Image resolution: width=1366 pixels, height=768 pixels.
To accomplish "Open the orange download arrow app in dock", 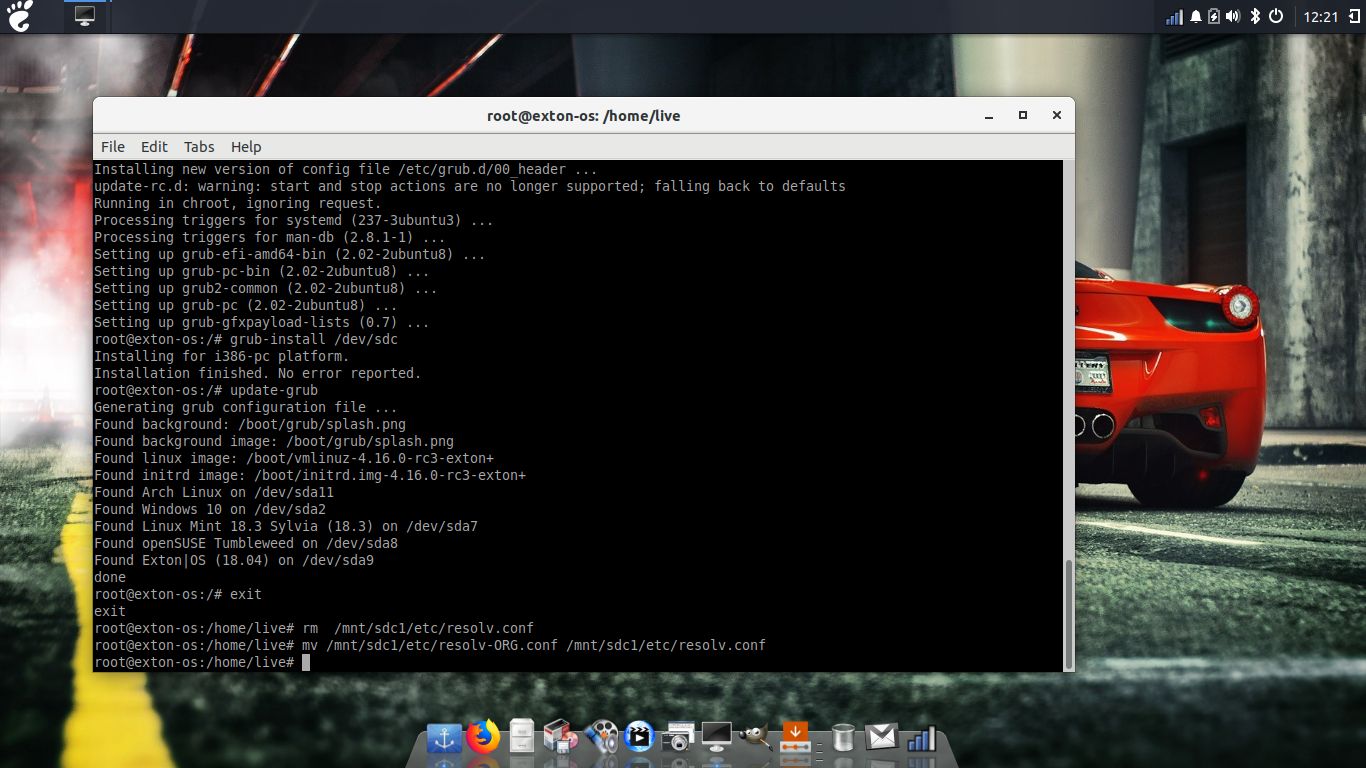I will click(x=795, y=738).
